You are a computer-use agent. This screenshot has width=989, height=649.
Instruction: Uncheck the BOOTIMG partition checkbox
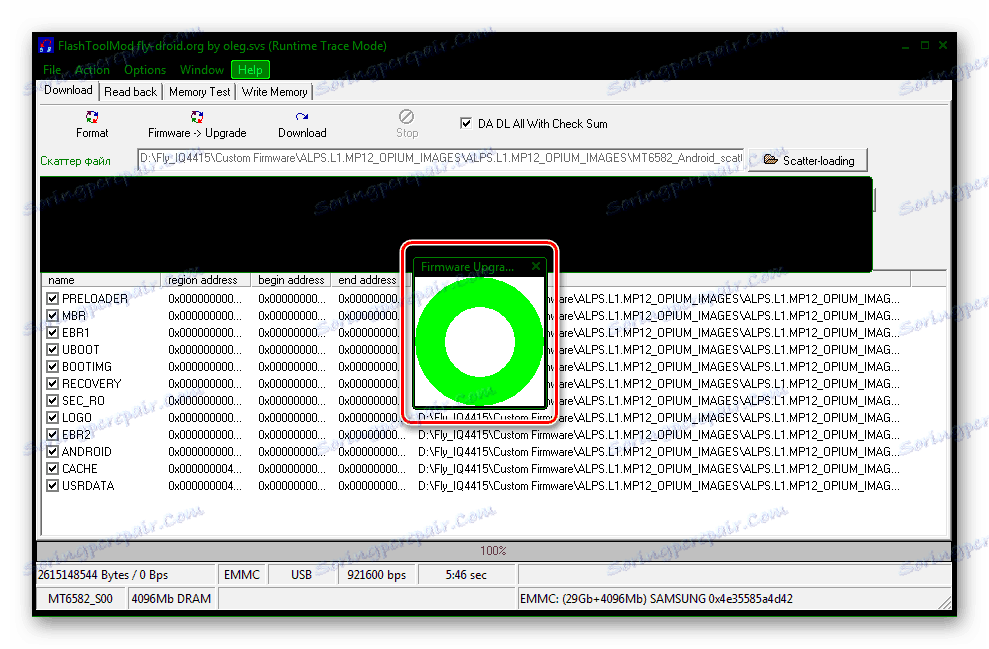coord(52,366)
